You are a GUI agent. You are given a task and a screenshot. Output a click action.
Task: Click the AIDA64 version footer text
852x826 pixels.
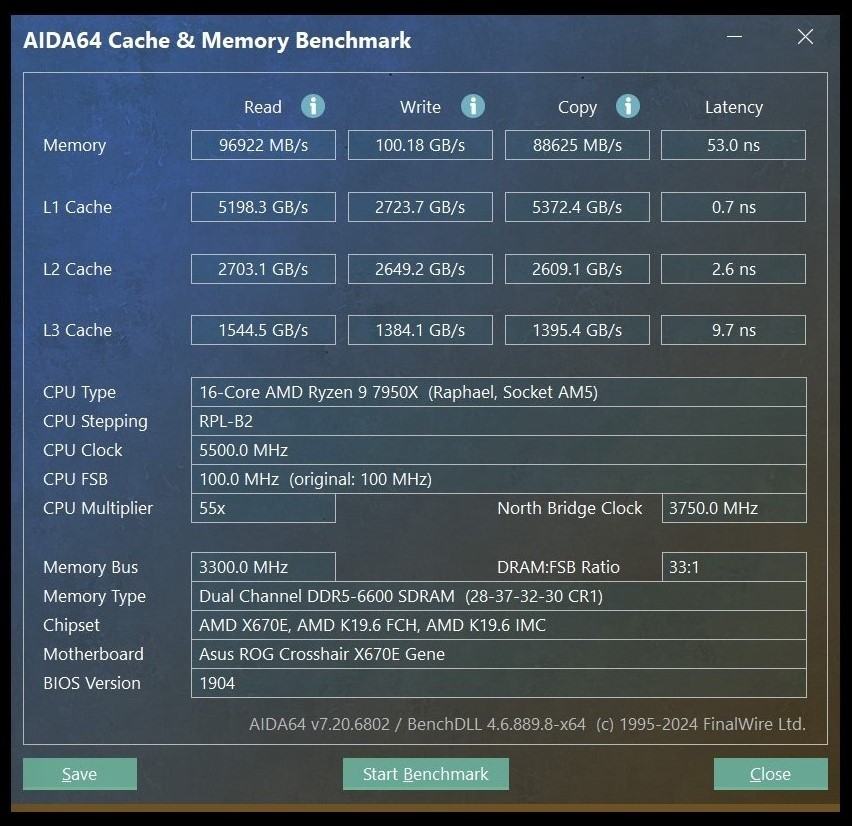tap(527, 724)
